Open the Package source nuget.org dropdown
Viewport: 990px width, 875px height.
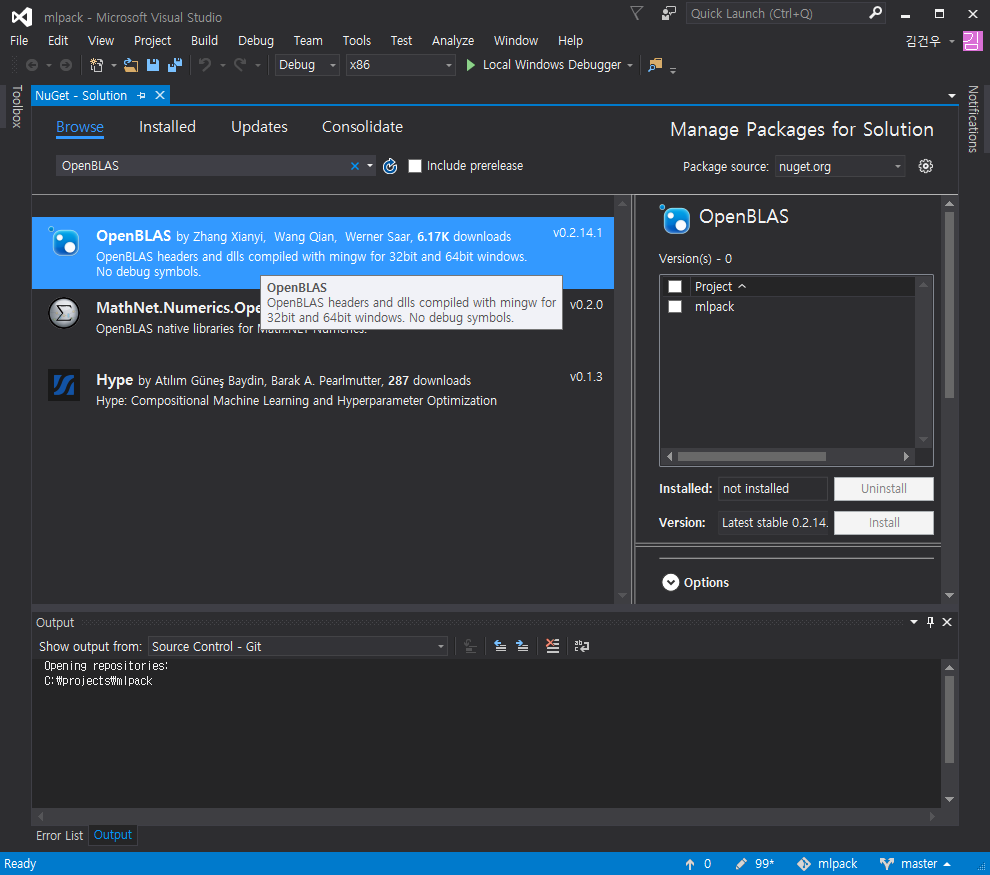840,167
